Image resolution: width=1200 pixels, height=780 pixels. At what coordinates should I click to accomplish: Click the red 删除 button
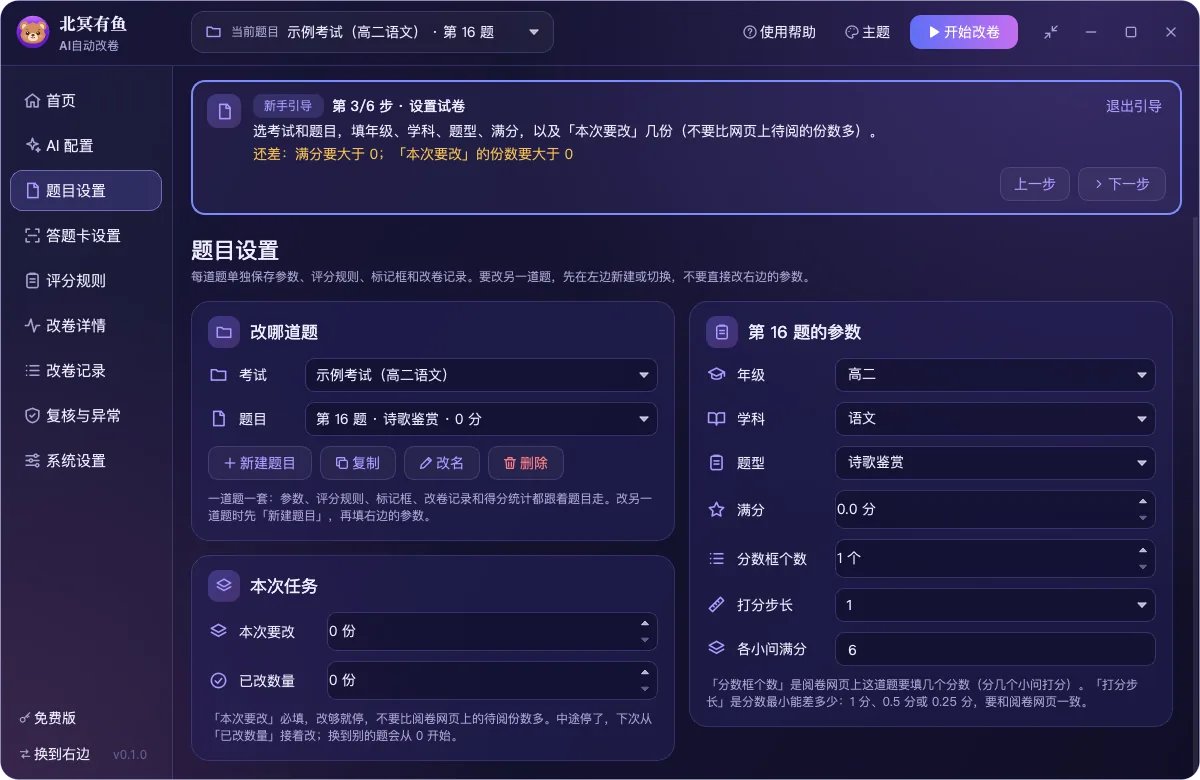(526, 463)
